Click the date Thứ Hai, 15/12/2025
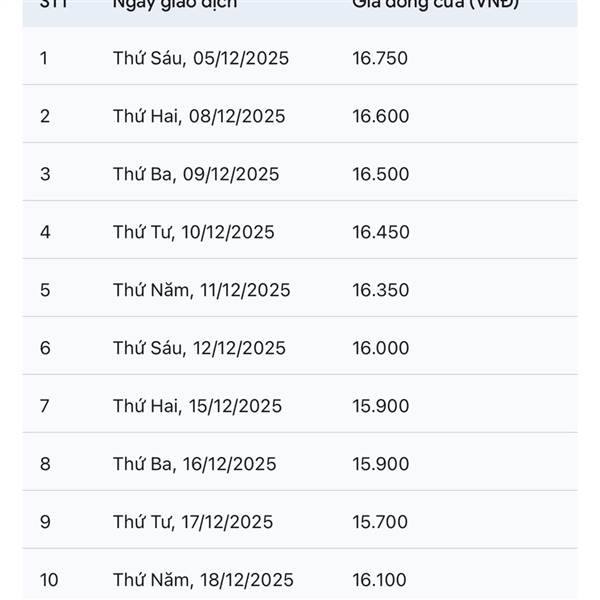The height and width of the screenshot is (600, 600). [197, 406]
